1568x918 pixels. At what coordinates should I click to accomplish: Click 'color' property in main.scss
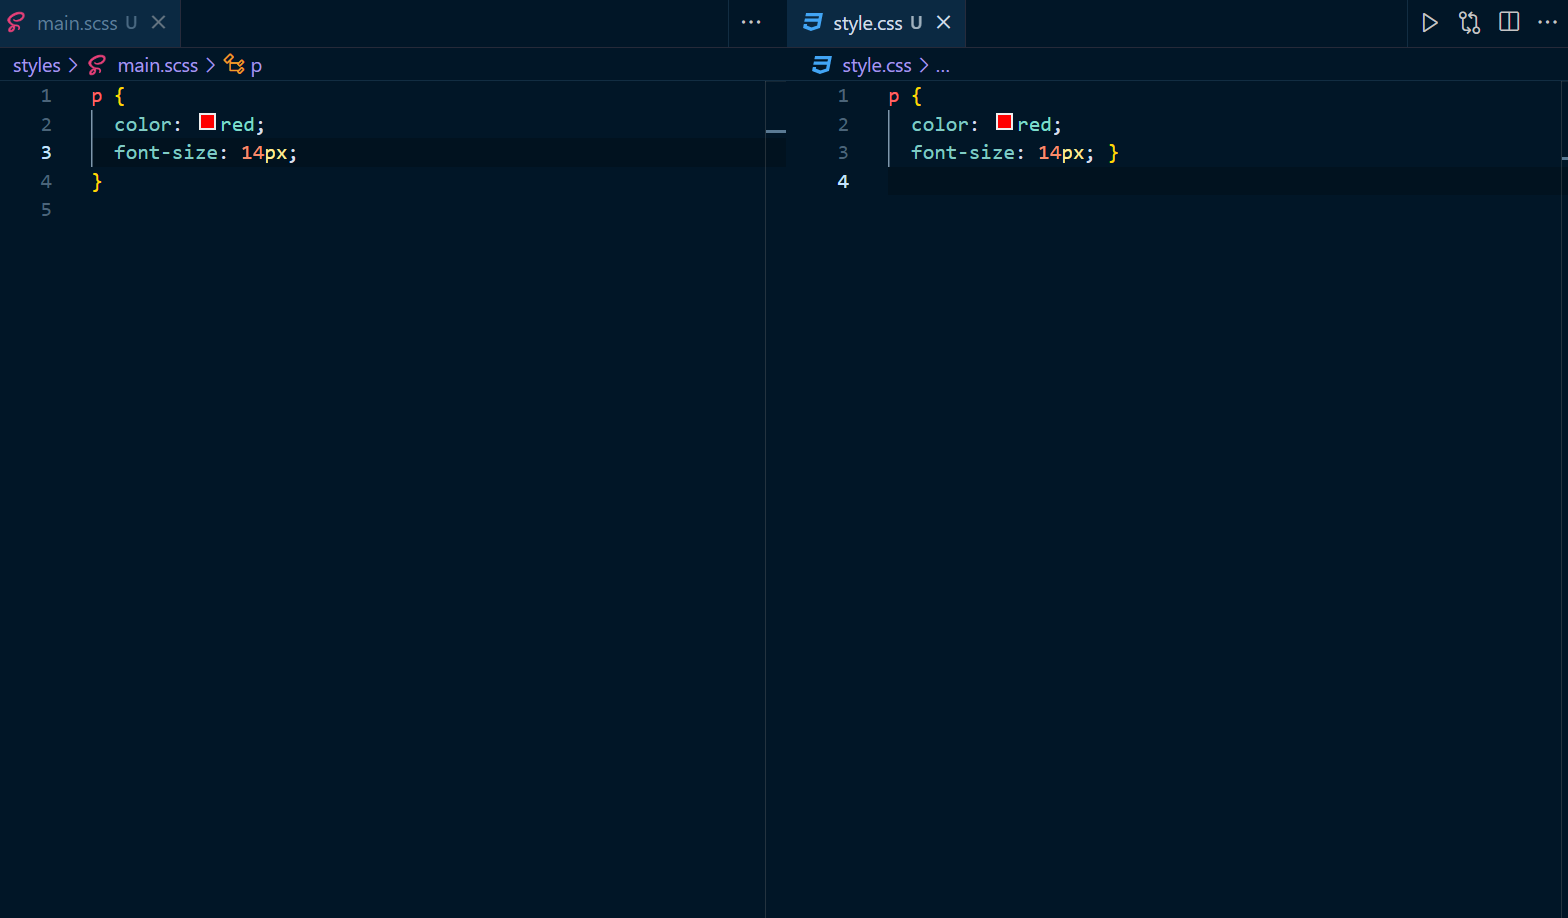pos(143,125)
